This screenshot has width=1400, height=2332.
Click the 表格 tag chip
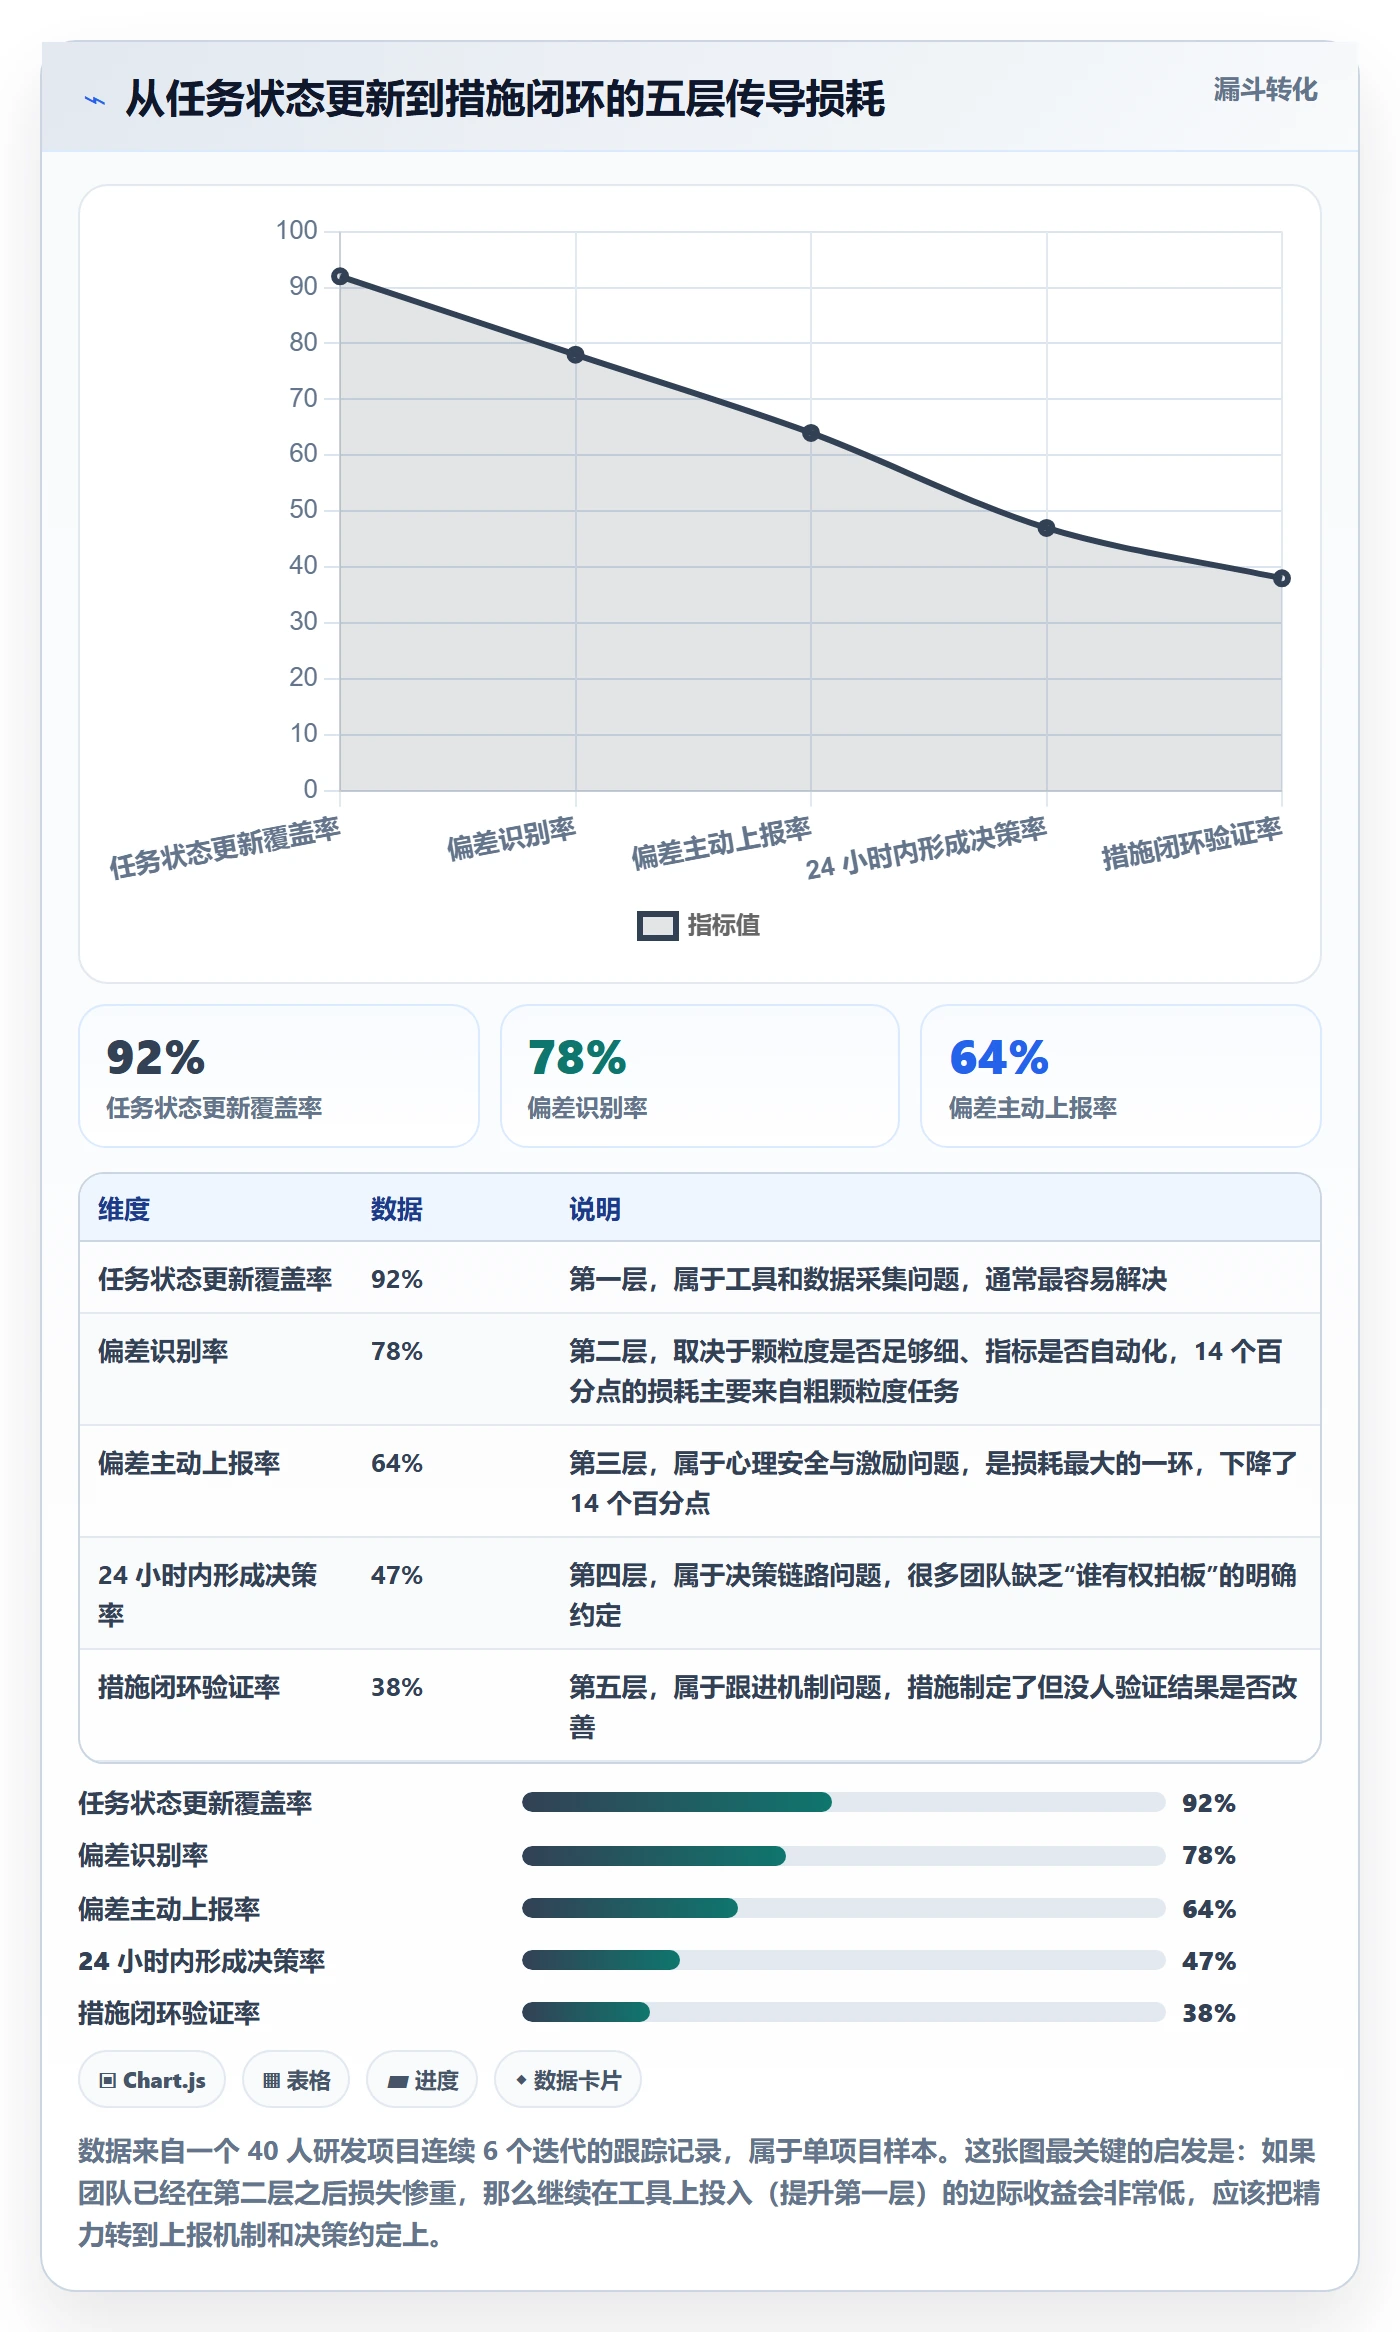coord(296,2080)
